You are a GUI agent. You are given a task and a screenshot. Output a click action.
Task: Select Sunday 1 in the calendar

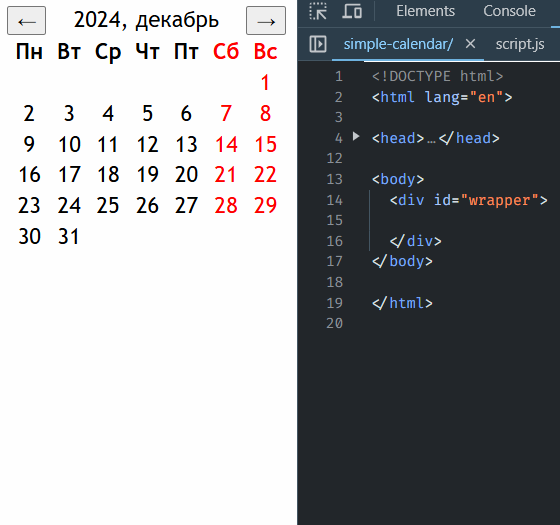click(265, 82)
